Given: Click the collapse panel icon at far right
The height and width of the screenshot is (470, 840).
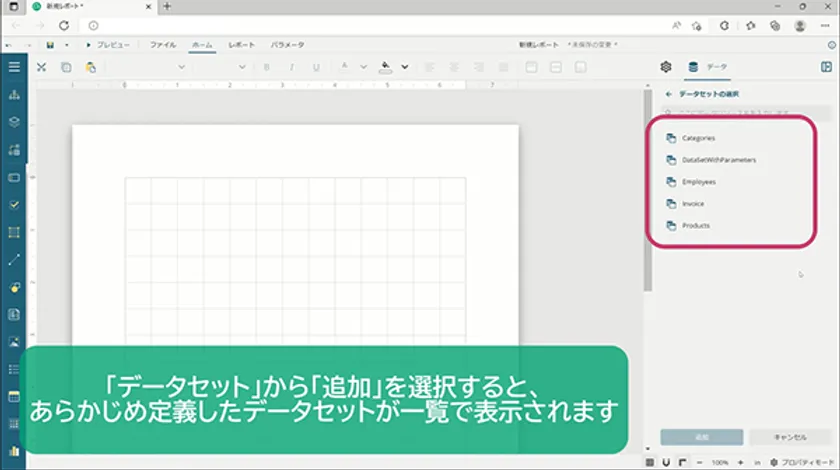Looking at the screenshot, I should point(826,67).
